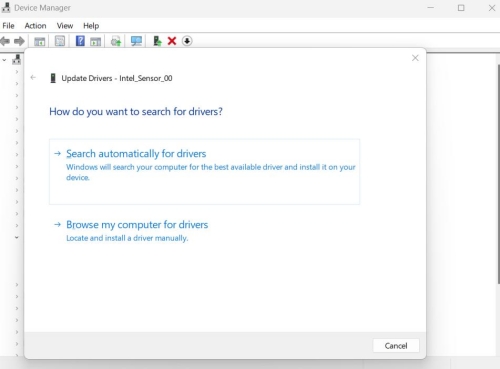
Task: Click the Forward arrow in Device Manager toolbar
Action: coord(19,41)
